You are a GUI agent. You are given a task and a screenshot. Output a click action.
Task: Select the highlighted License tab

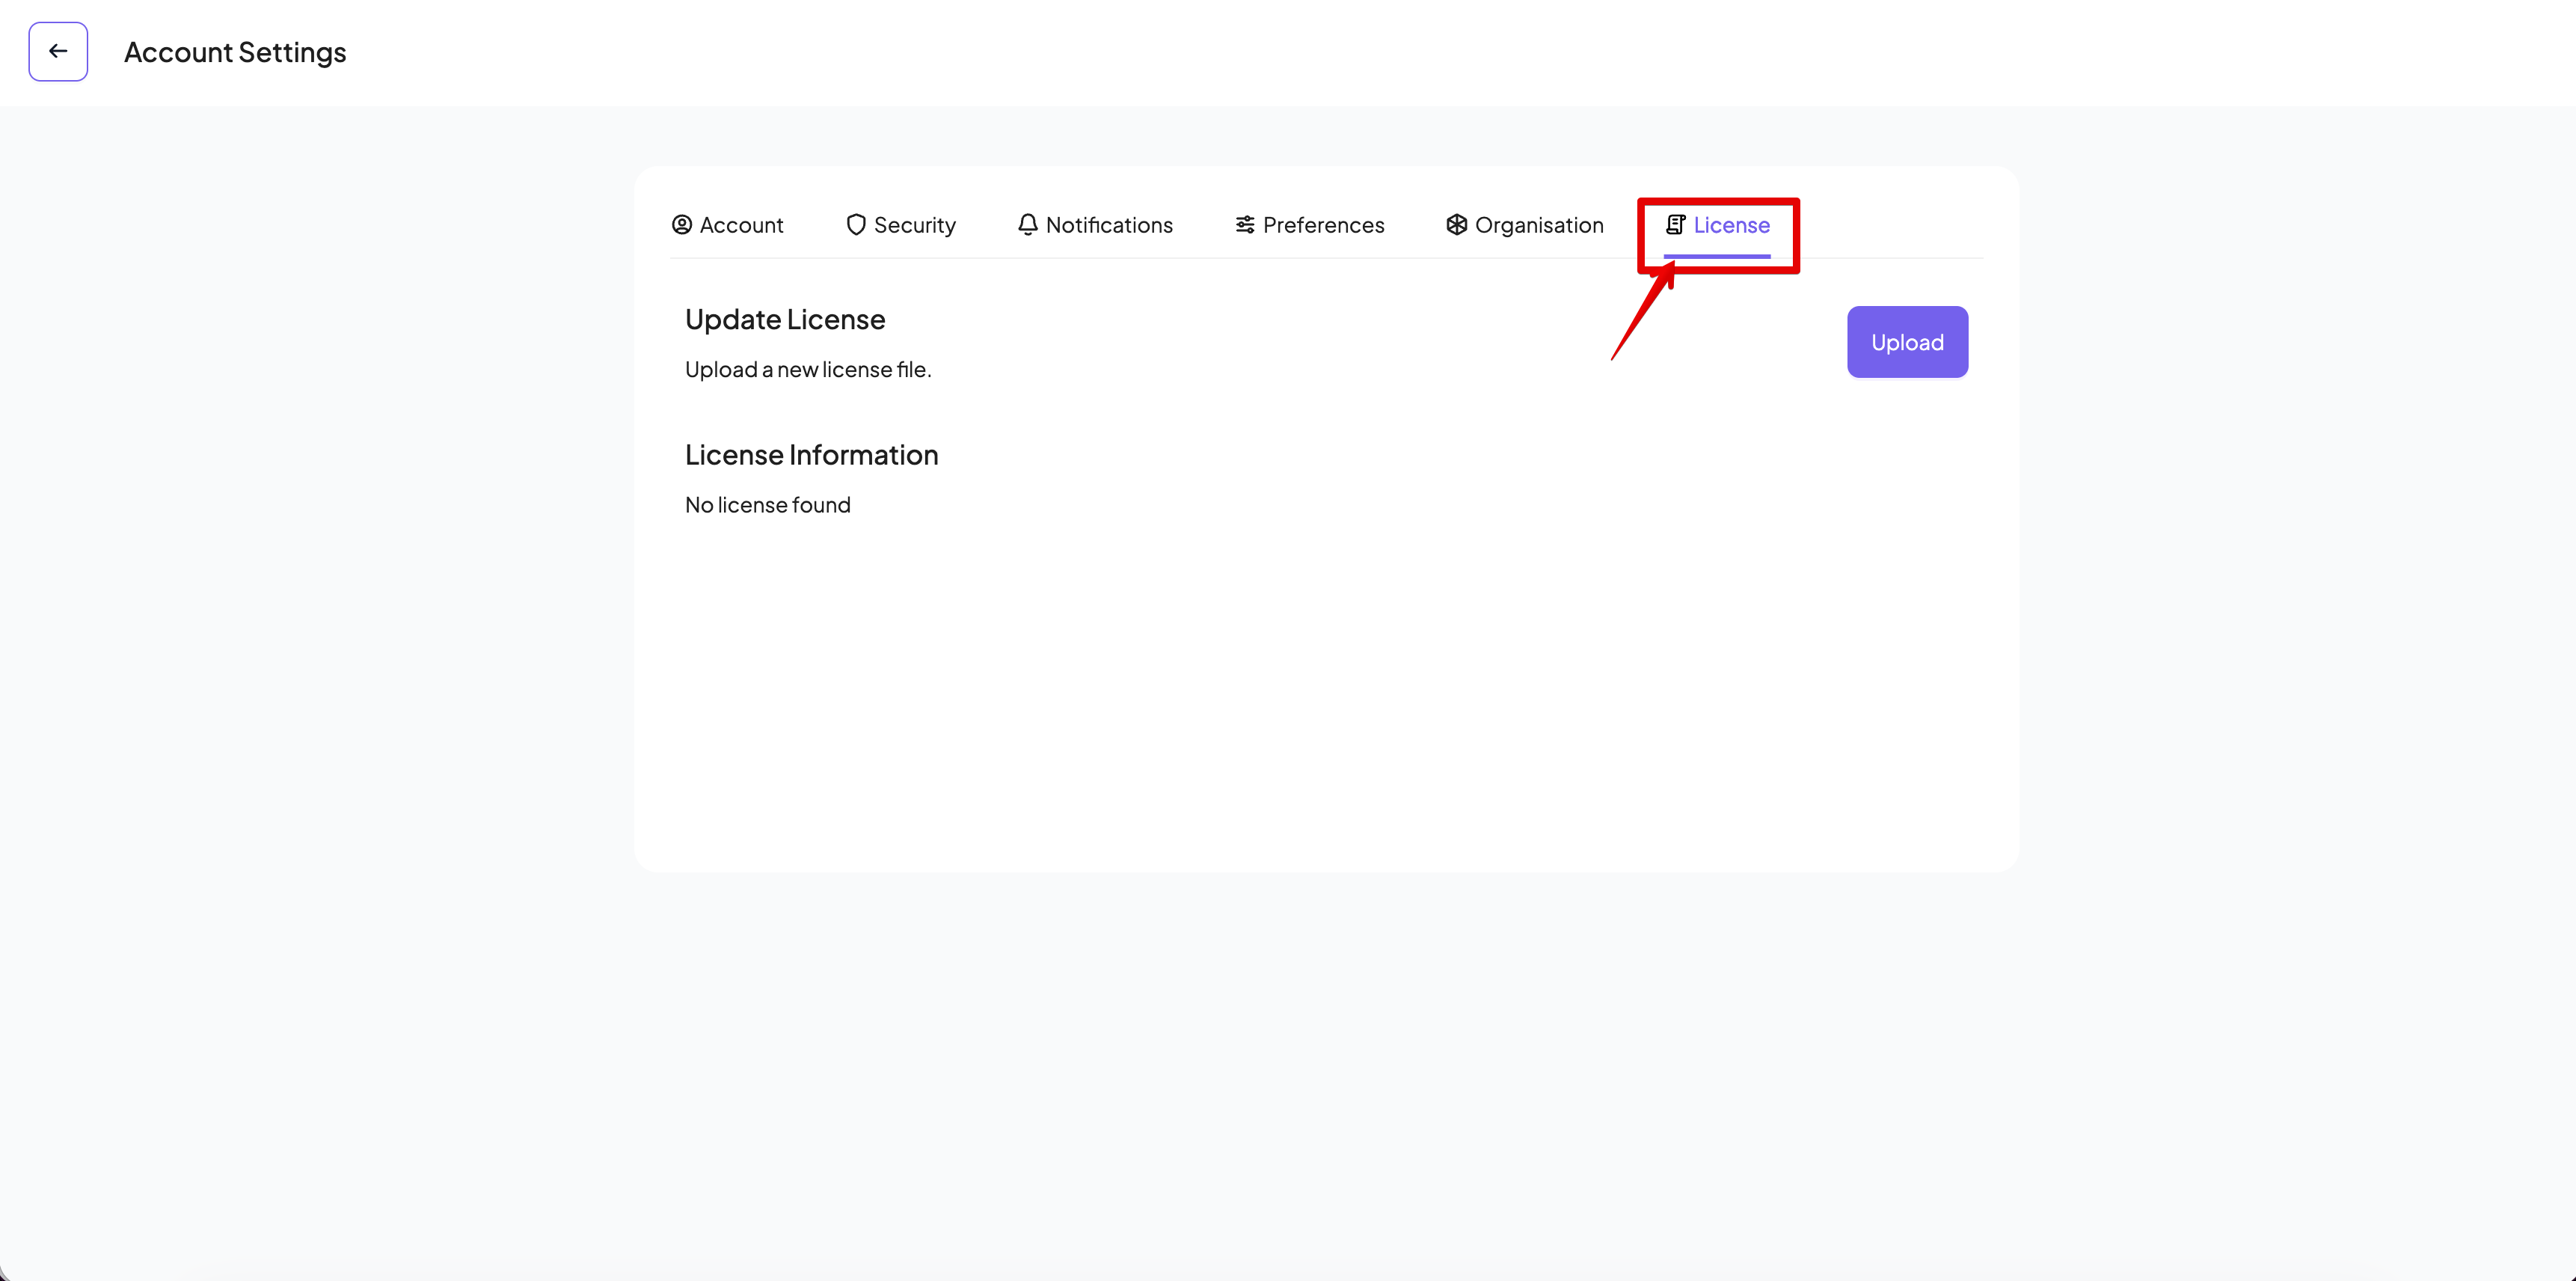coord(1731,225)
